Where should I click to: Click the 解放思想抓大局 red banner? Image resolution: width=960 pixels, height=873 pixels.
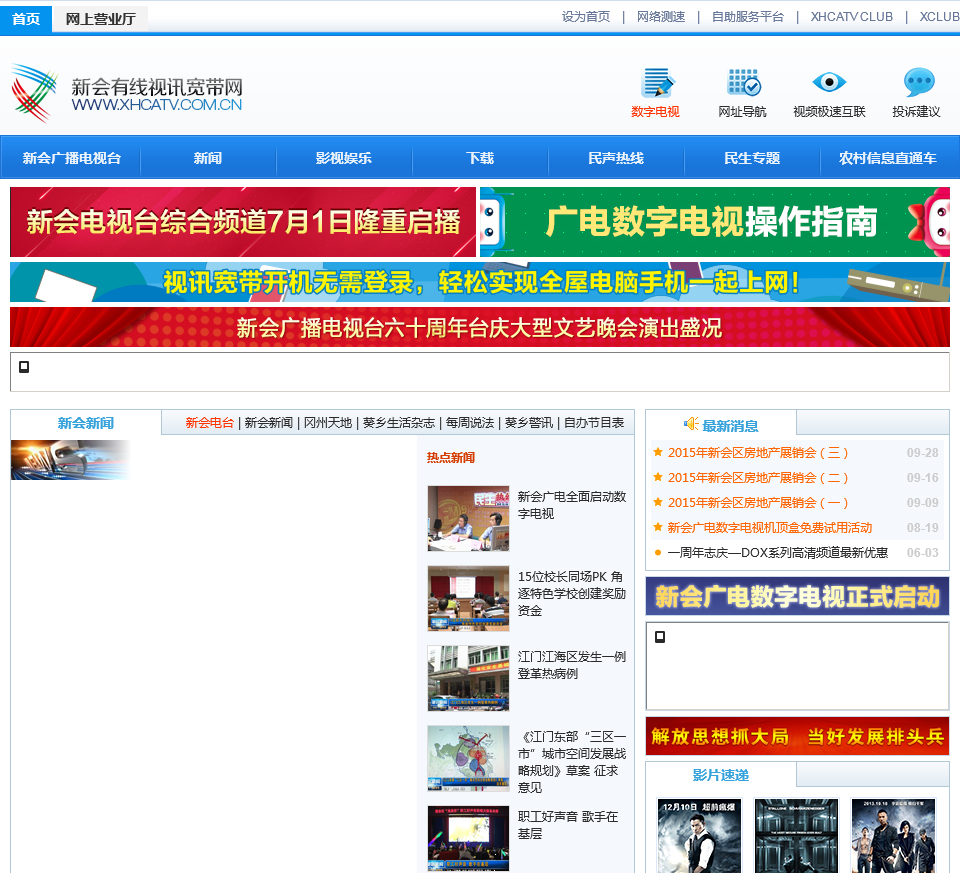coord(797,736)
